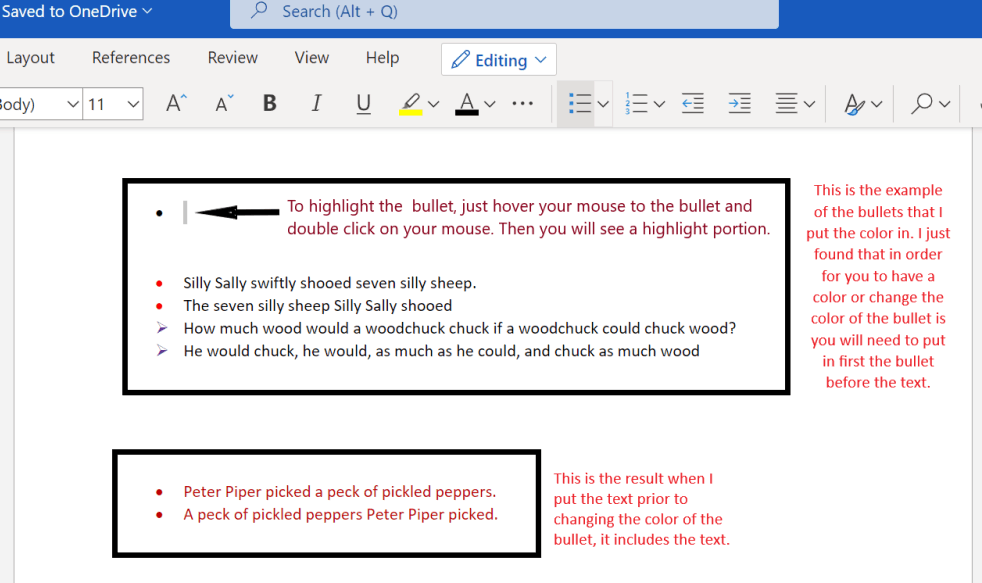Expand numbering library dropdown

[659, 104]
